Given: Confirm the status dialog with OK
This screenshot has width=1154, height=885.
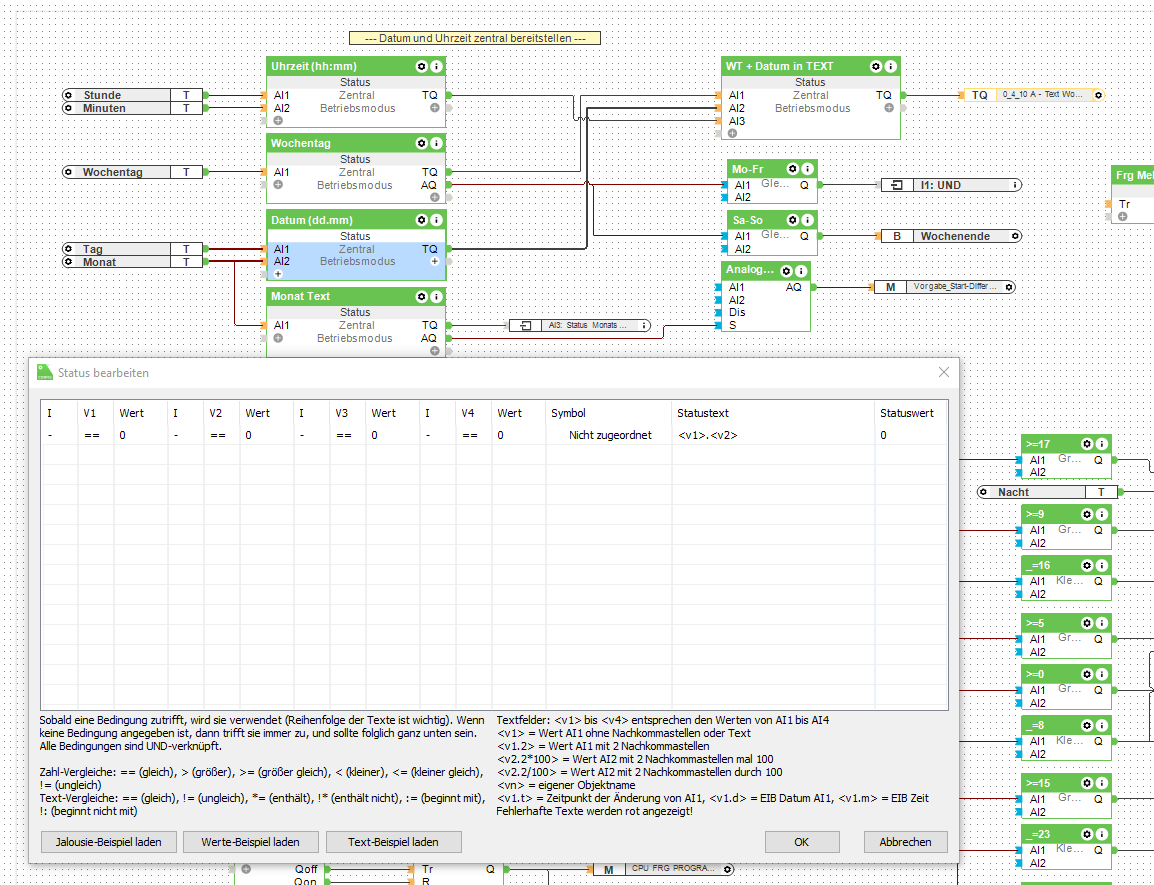Looking at the screenshot, I should (x=801, y=842).
